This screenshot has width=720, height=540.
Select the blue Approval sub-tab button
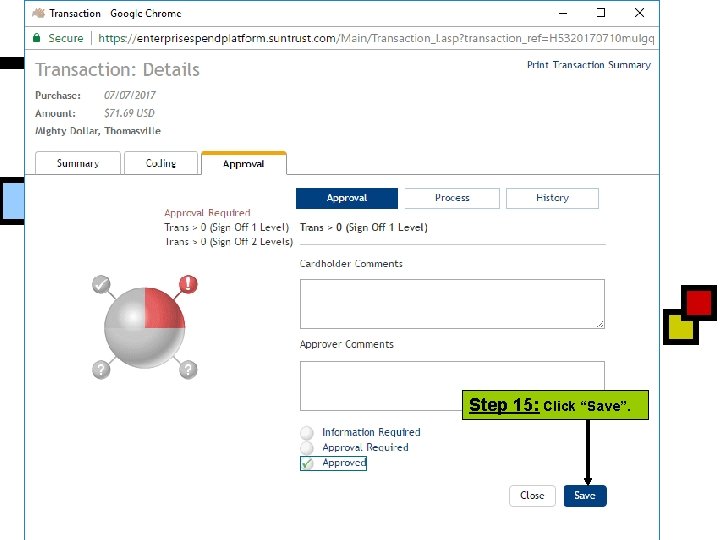[347, 198]
